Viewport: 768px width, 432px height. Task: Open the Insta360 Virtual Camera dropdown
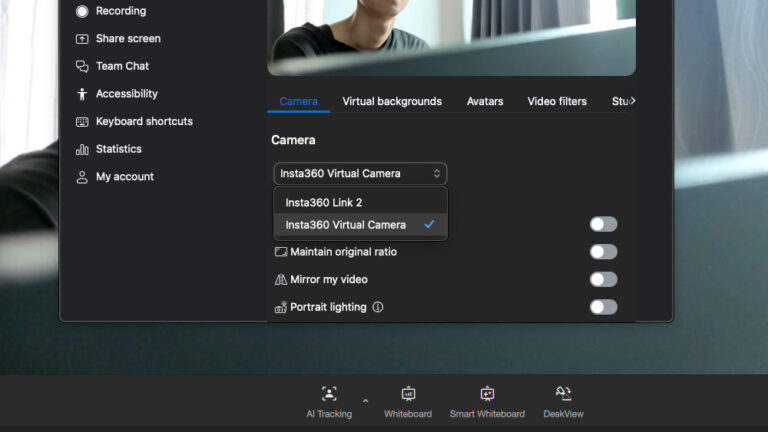360,174
